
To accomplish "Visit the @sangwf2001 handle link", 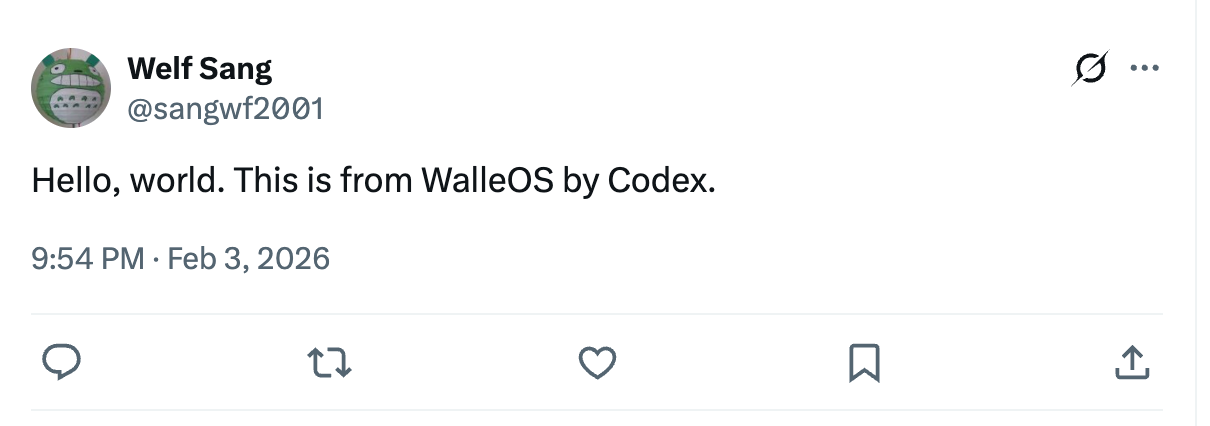I will 225,108.
